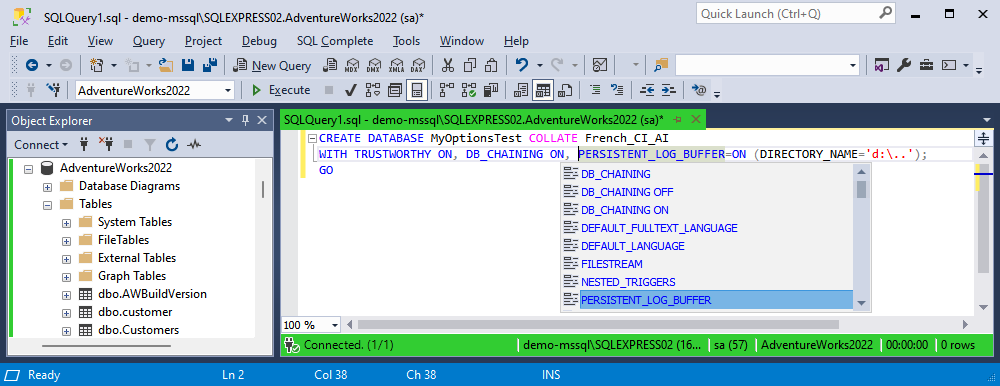Open the SQL Complete menu
The height and width of the screenshot is (386, 1000).
(335, 41)
